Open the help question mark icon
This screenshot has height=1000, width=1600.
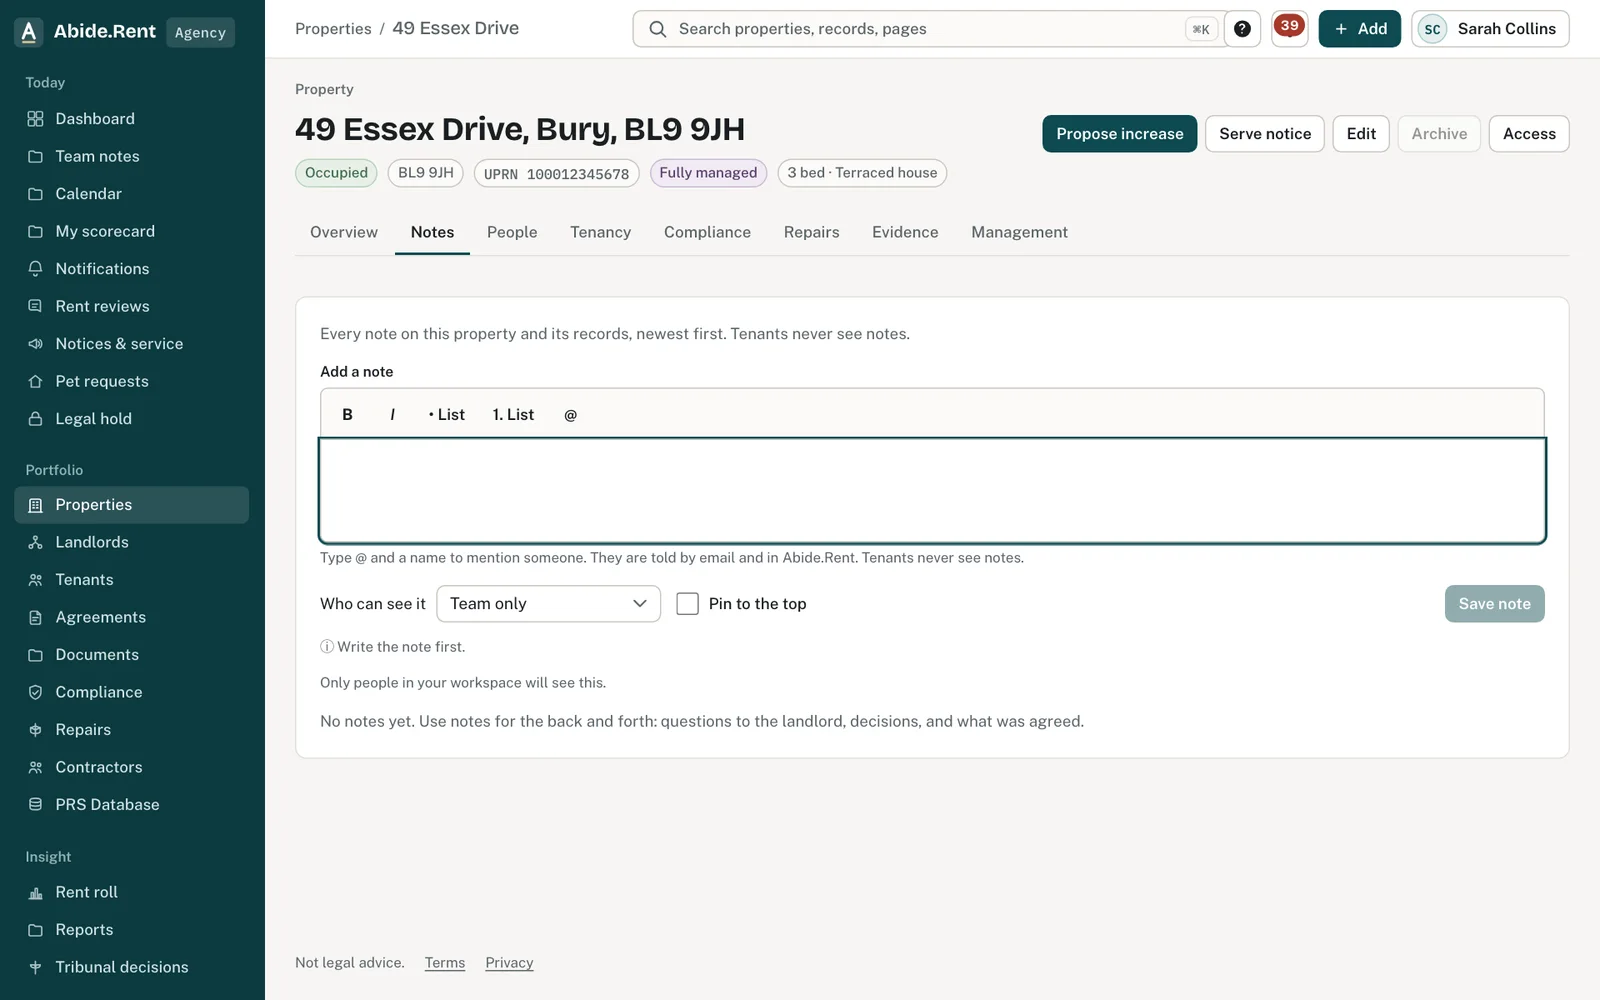click(x=1242, y=29)
